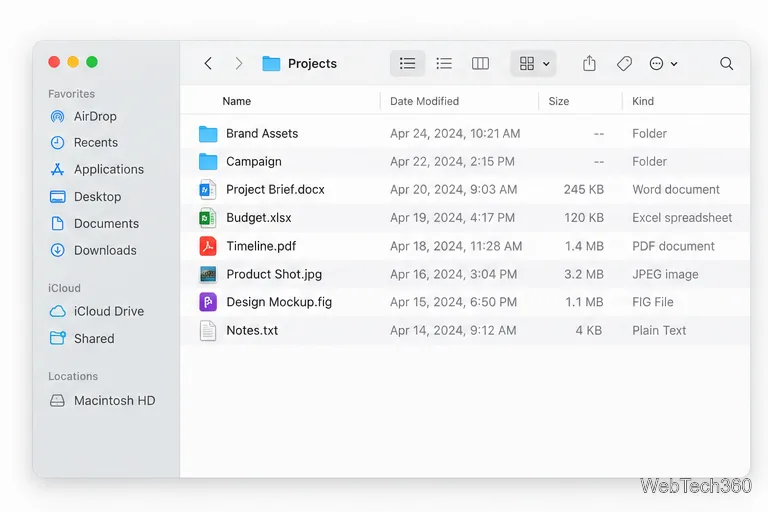Select the Brand Assets folder icon

point(208,133)
